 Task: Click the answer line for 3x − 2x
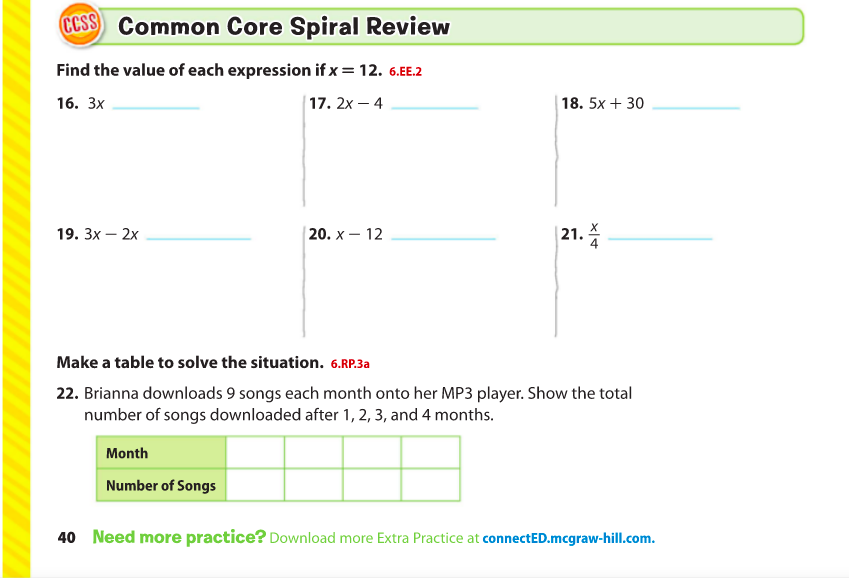coord(198,237)
